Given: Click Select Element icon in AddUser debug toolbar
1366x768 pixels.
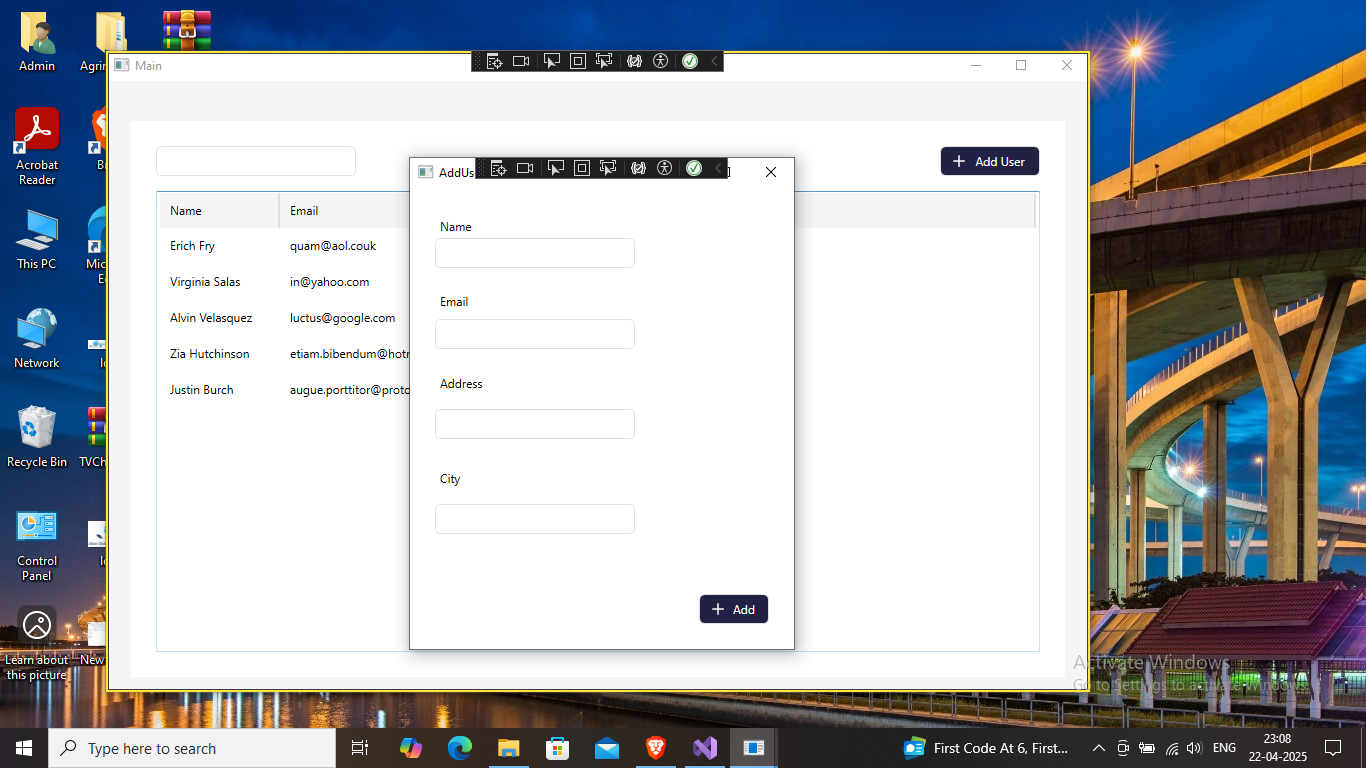Looking at the screenshot, I should [x=555, y=168].
